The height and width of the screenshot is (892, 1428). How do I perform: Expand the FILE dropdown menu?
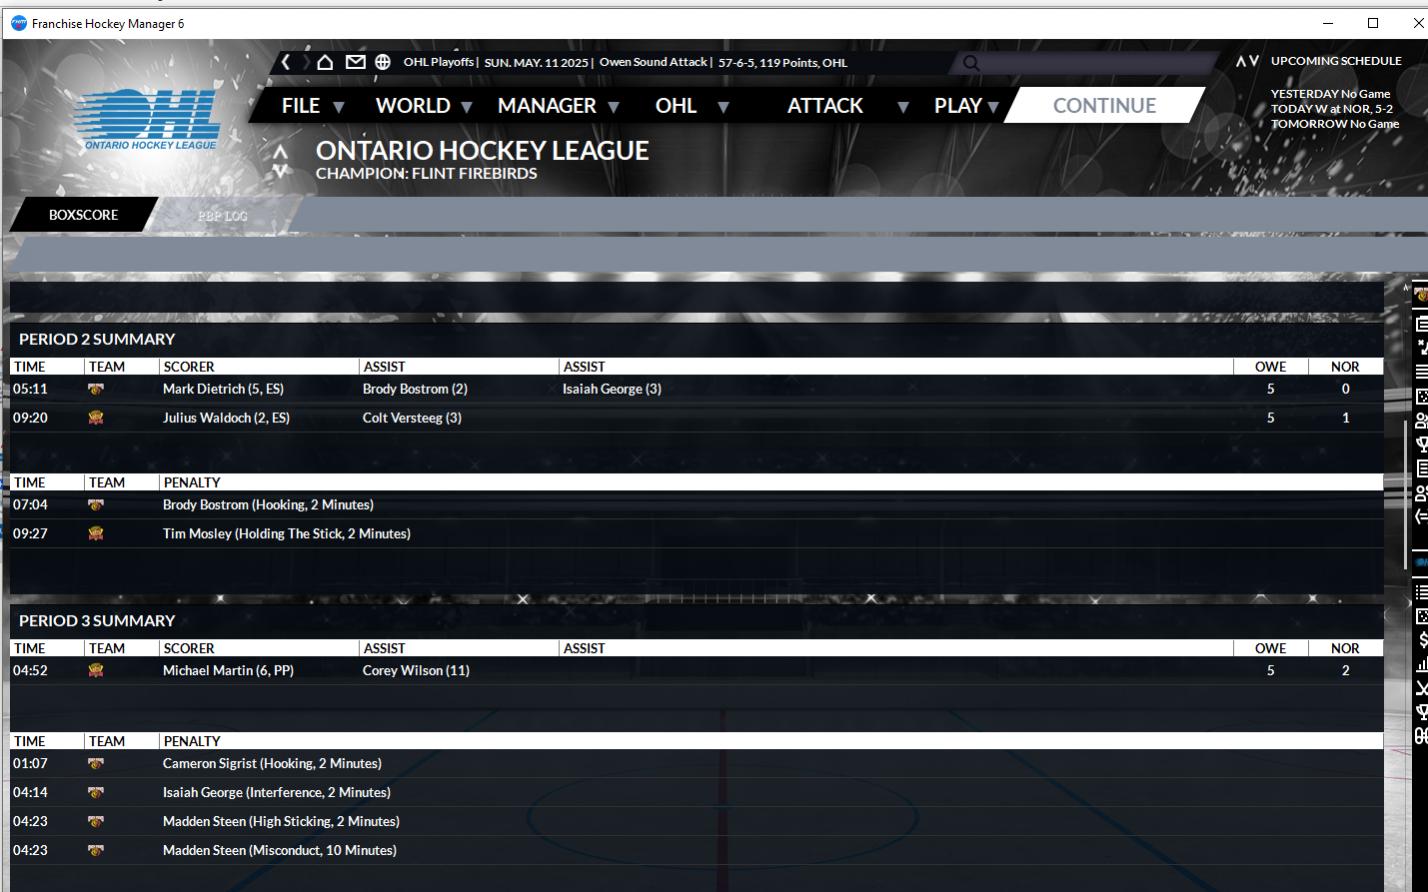coord(312,106)
